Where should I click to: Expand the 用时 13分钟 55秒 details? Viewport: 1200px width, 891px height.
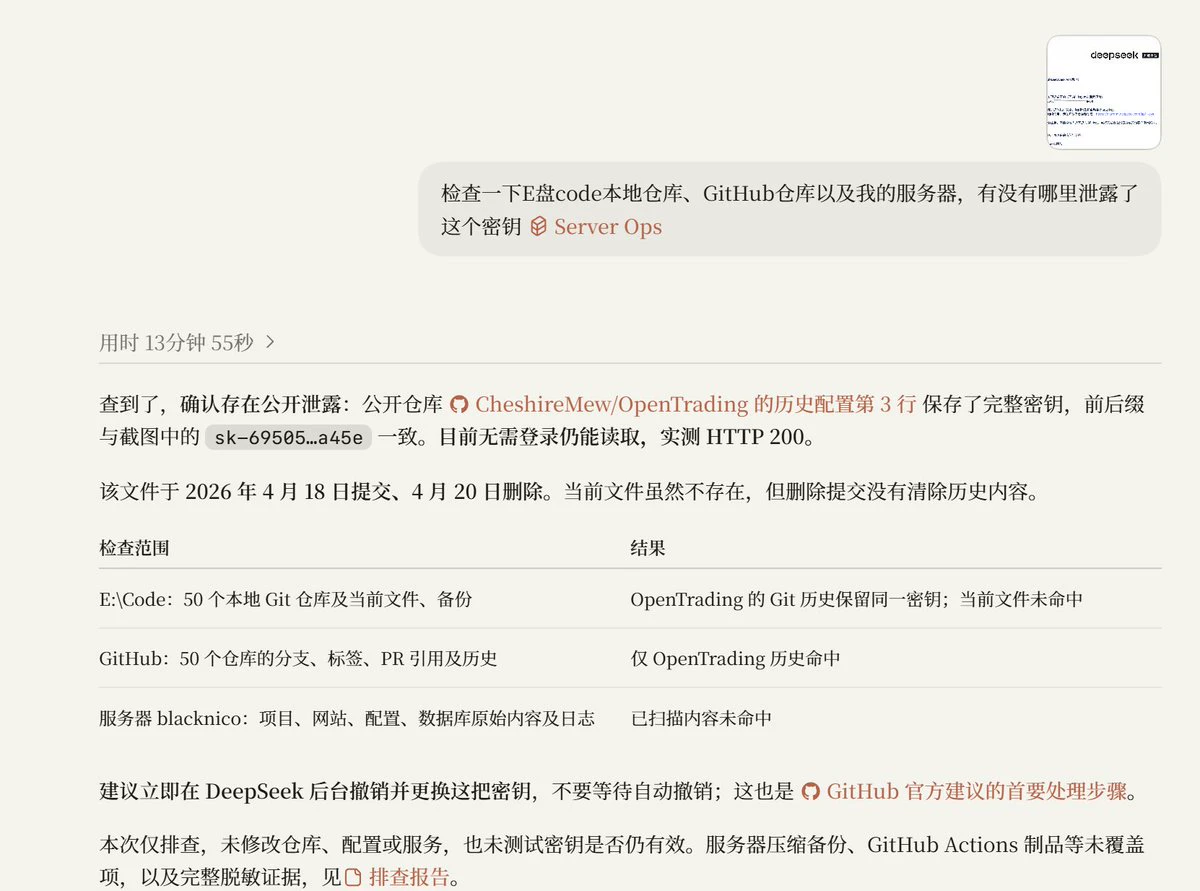click(187, 343)
